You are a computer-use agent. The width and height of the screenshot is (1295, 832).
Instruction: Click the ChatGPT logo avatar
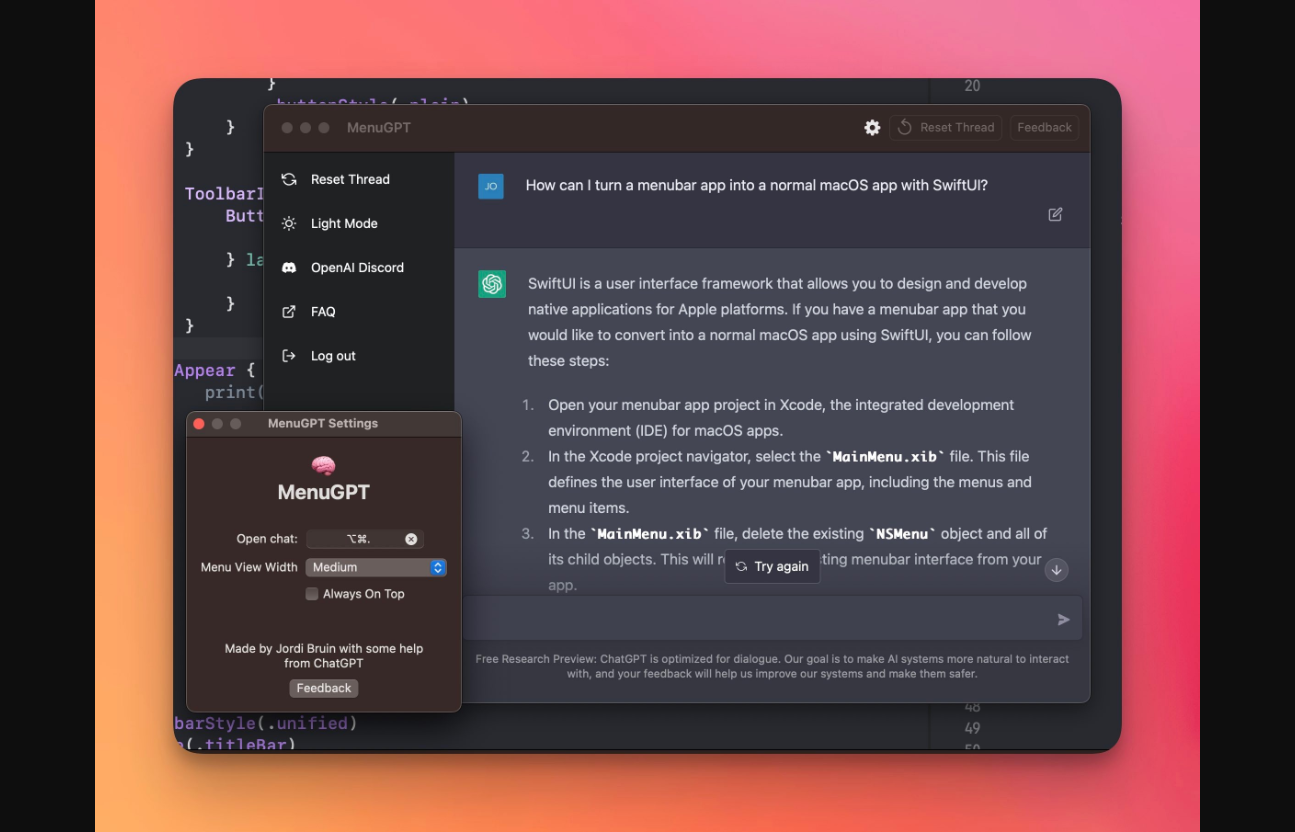[492, 284]
